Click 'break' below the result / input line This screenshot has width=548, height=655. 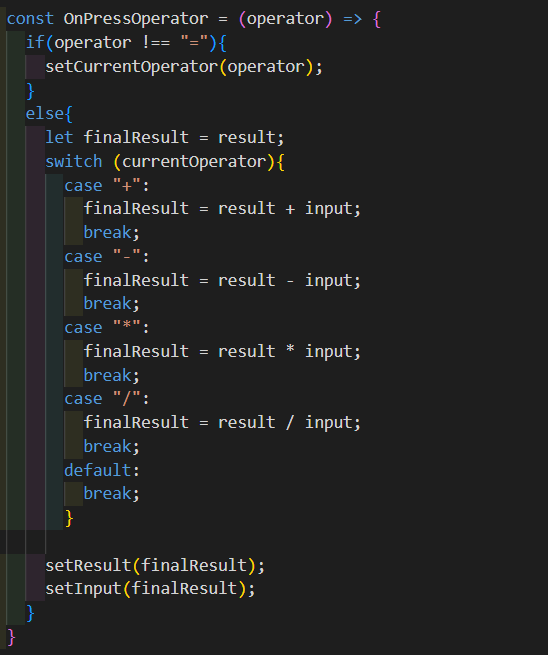pyautogui.click(x=107, y=446)
